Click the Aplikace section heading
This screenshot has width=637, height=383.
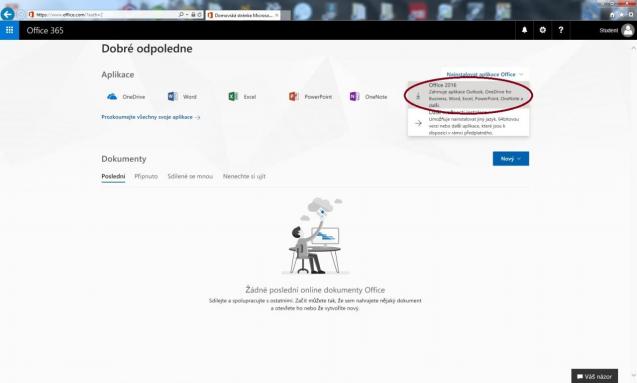pos(118,74)
